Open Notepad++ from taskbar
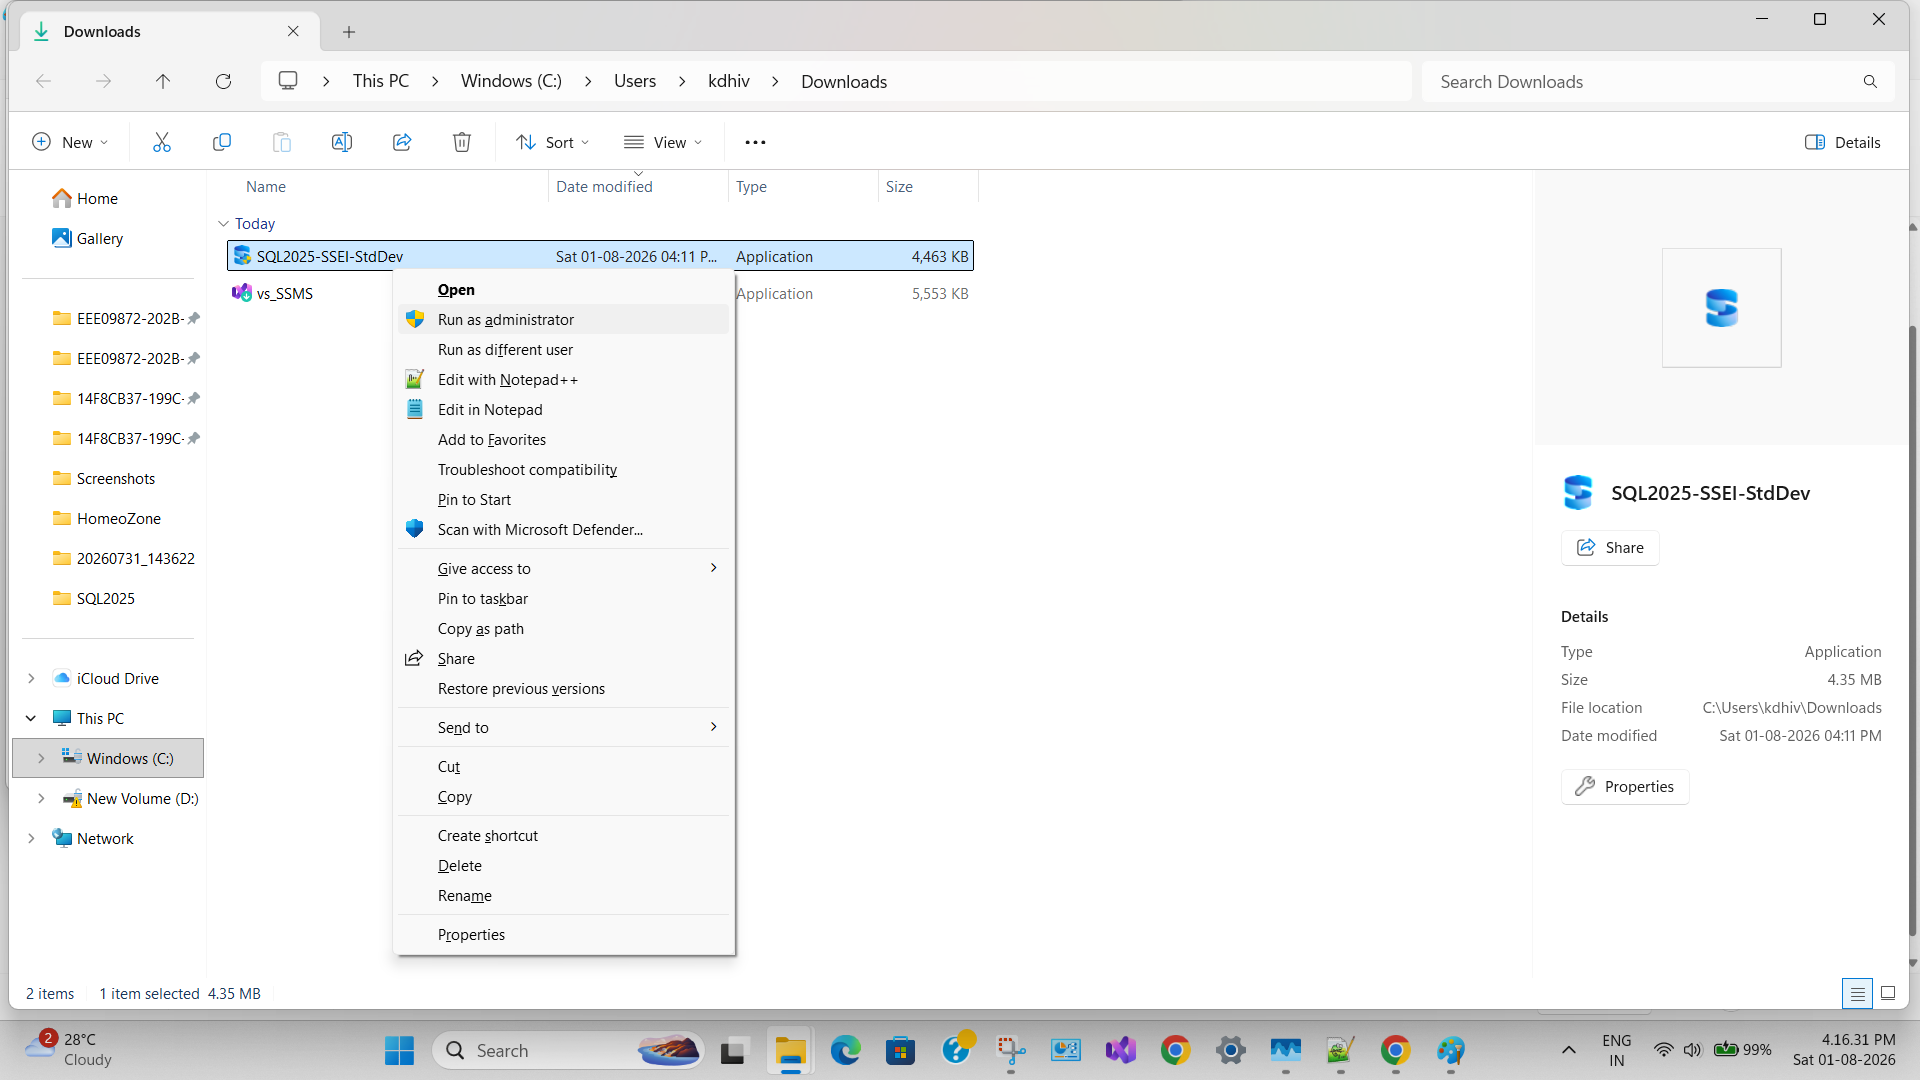 pyautogui.click(x=1341, y=1051)
